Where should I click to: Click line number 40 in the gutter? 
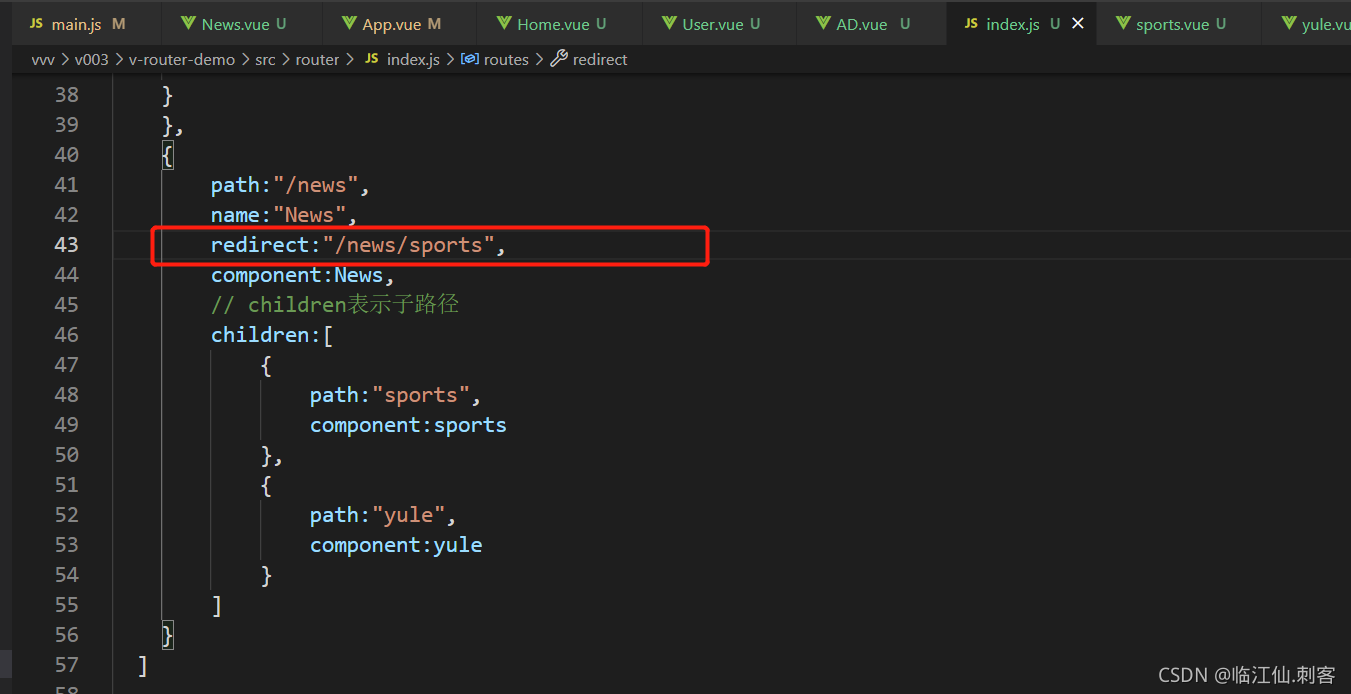66,155
